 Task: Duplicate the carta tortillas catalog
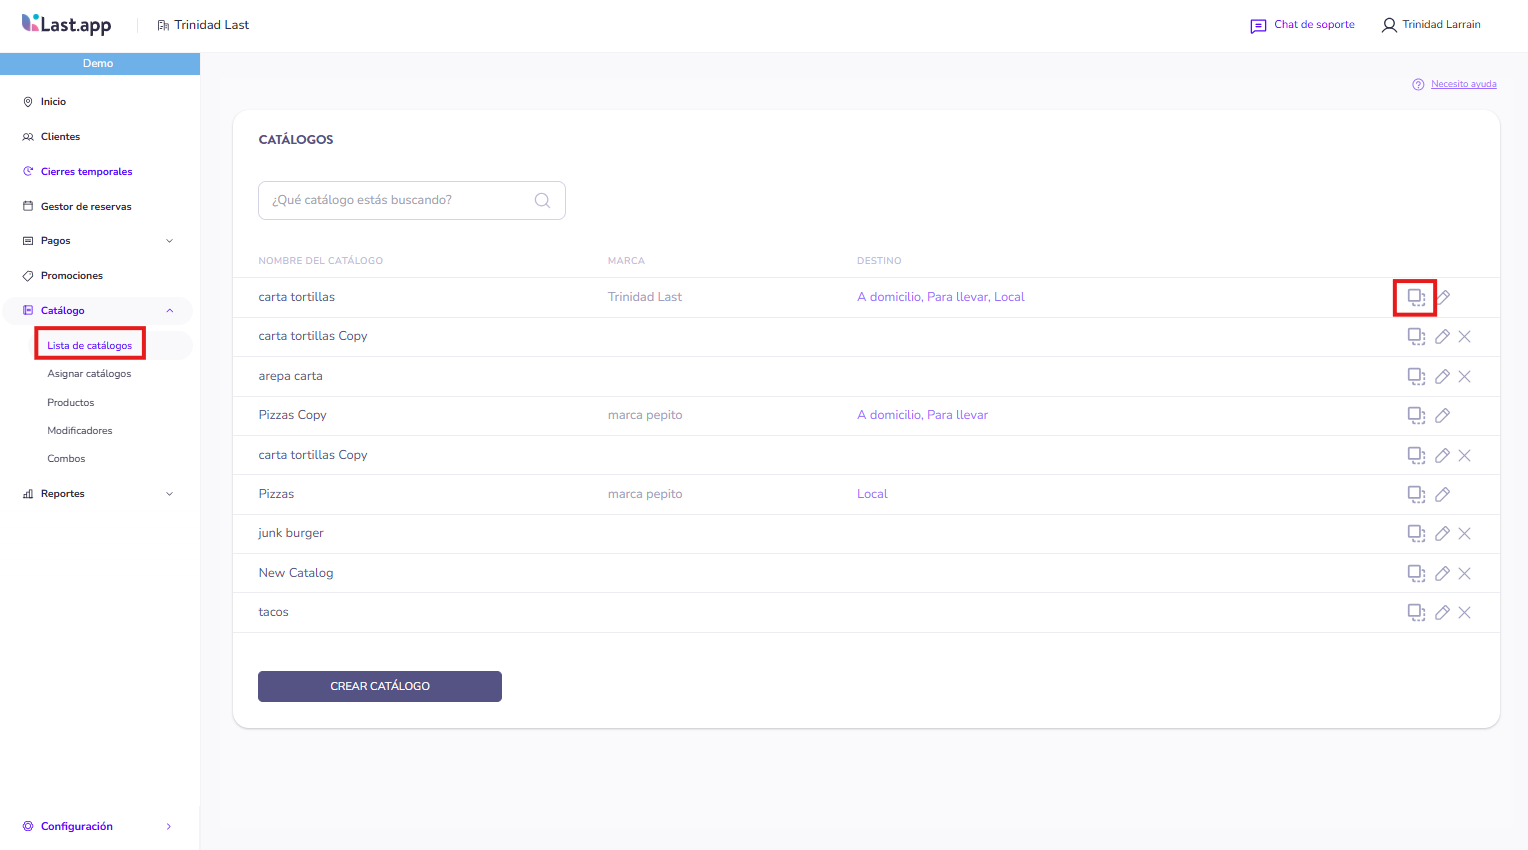tap(1416, 297)
